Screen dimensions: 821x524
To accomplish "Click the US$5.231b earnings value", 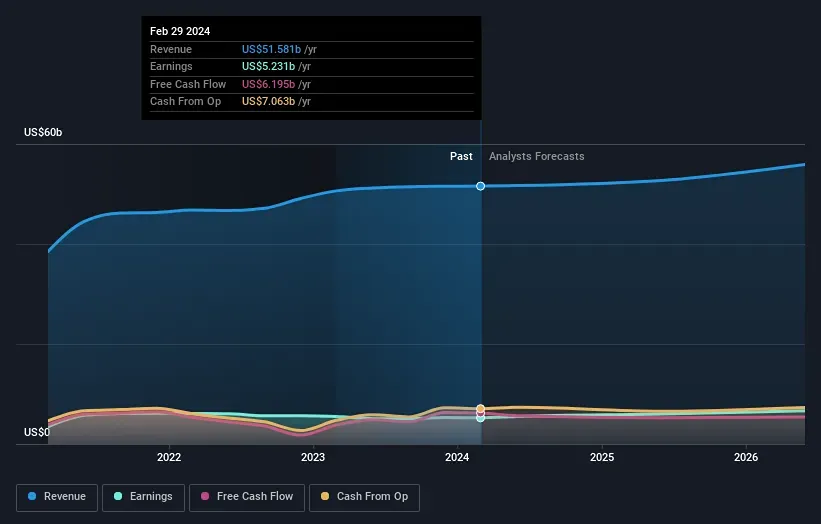I will tap(269, 66).
